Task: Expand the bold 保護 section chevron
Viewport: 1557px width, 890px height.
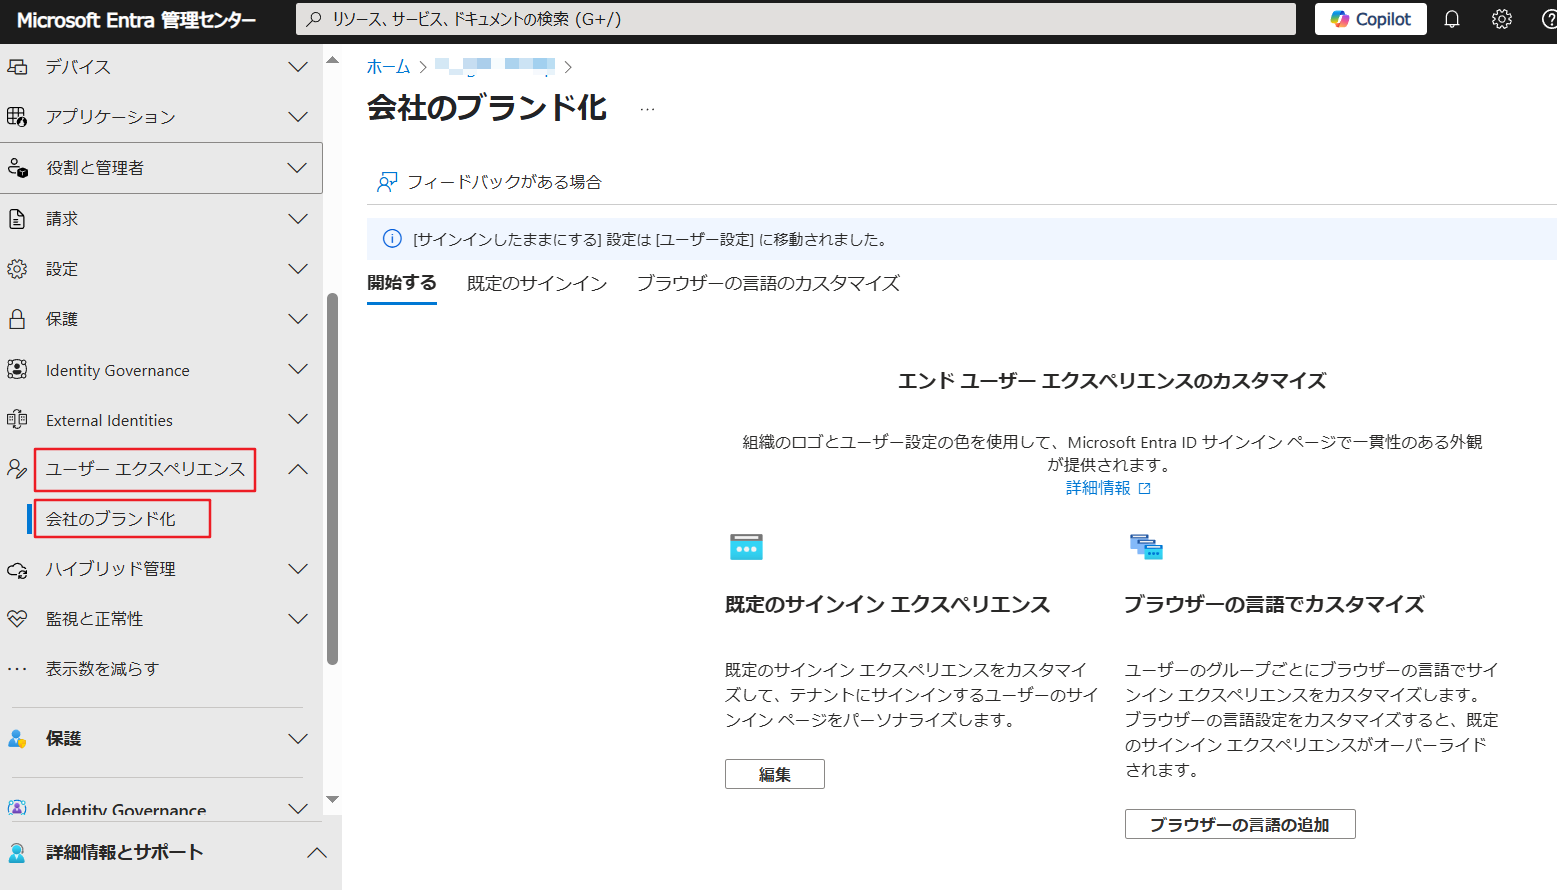Action: pos(298,739)
